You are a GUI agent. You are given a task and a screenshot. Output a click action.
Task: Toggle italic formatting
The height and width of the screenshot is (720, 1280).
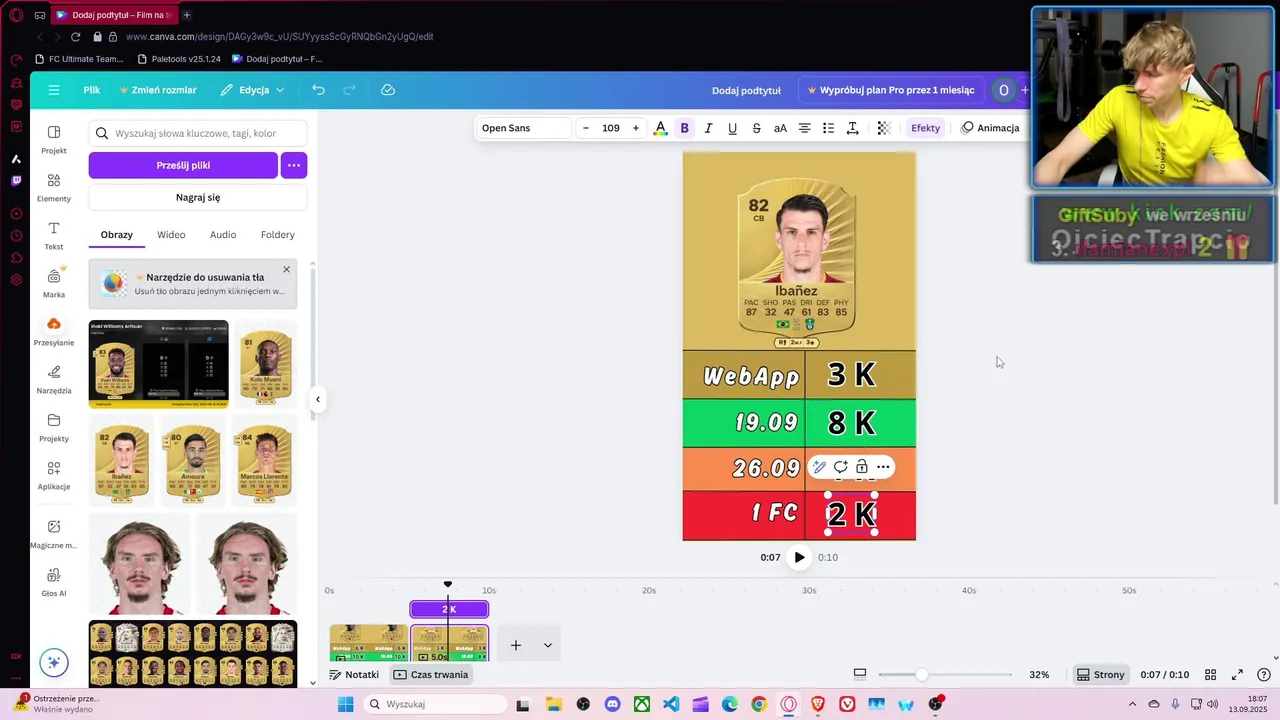coord(708,128)
